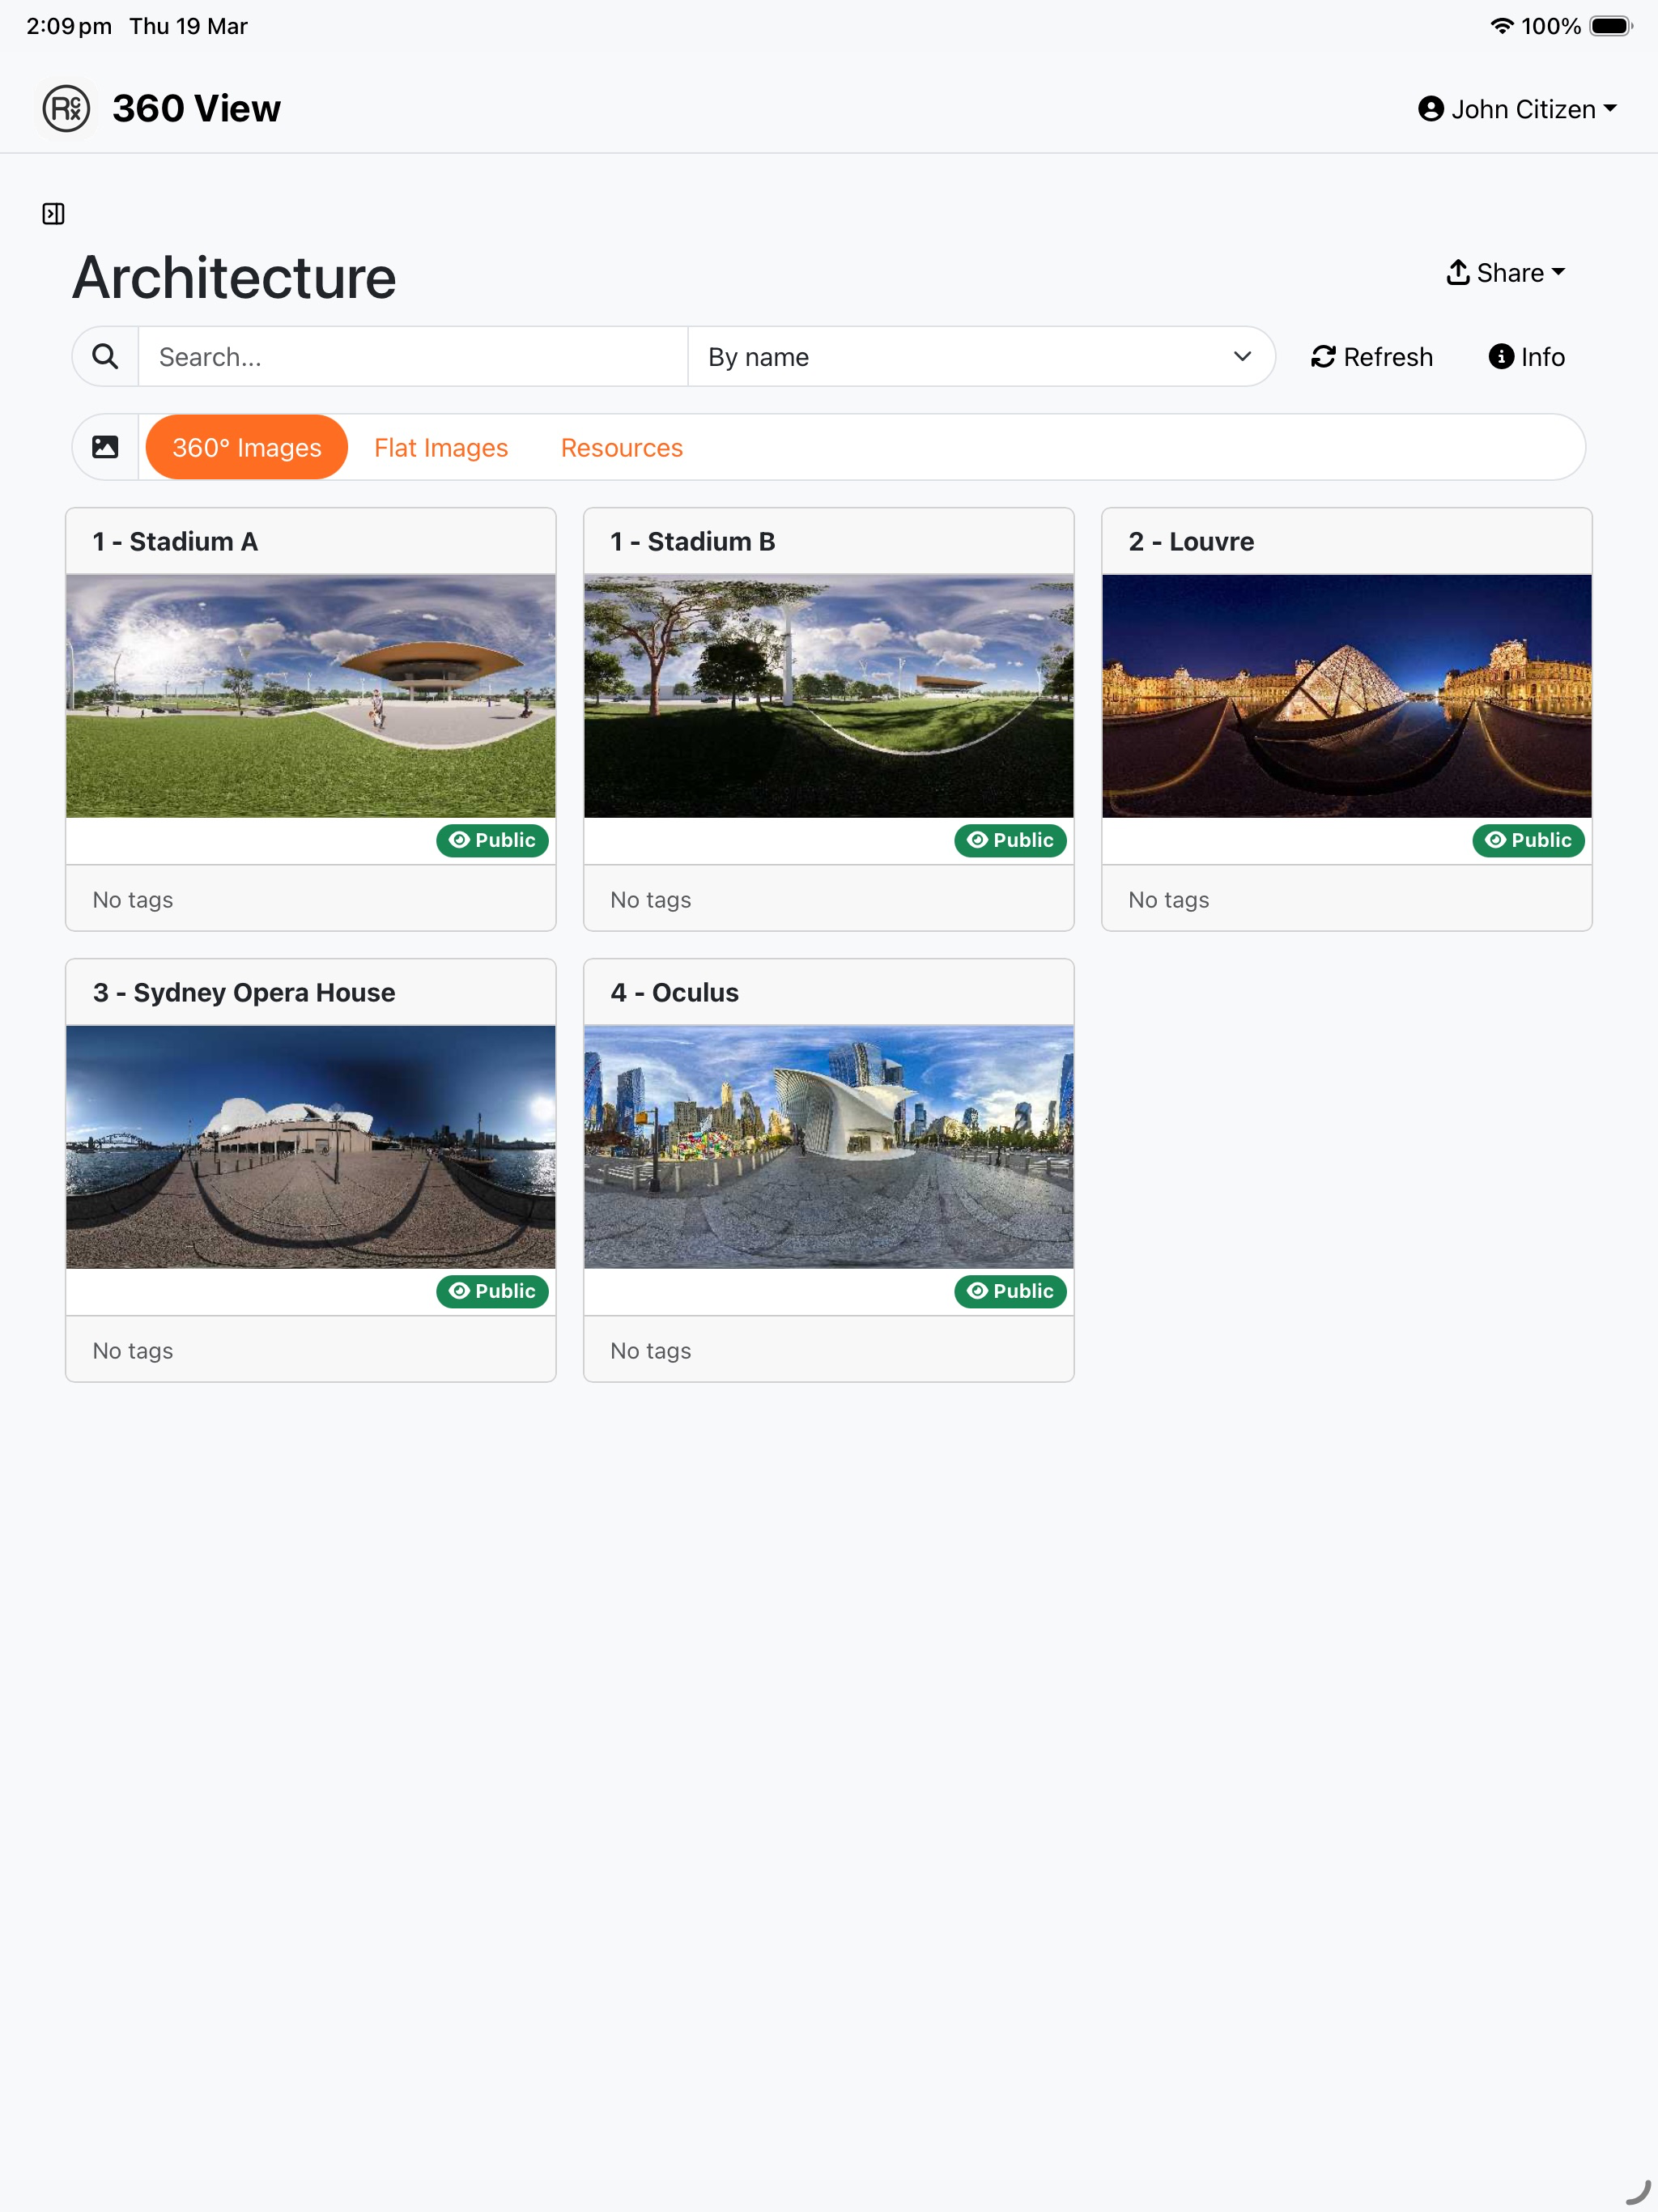Image resolution: width=1658 pixels, height=2212 pixels.
Task: Toggle Public badge on Sydney Opera House
Action: tap(492, 1291)
